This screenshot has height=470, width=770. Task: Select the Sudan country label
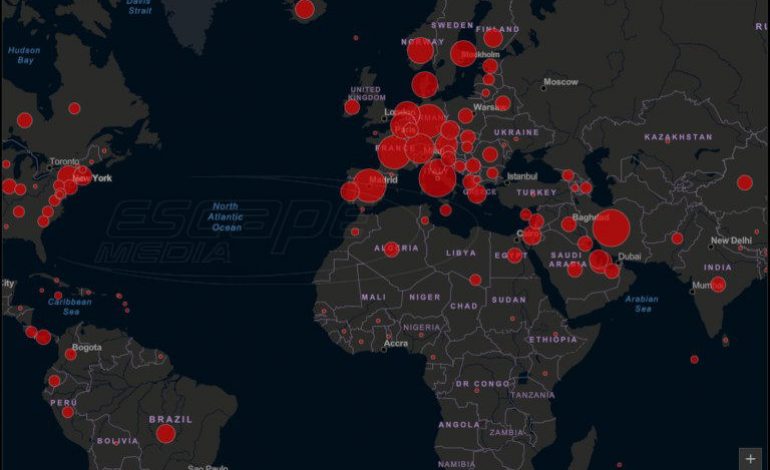(x=509, y=300)
